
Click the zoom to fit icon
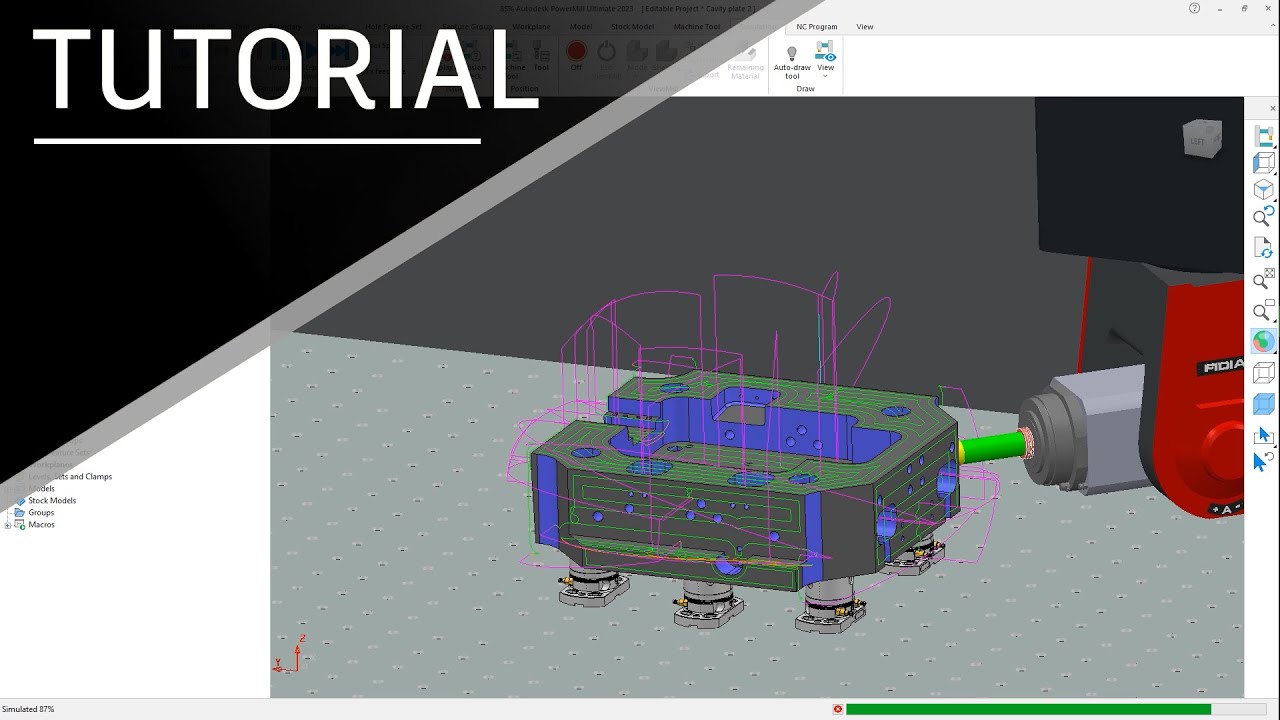pyautogui.click(x=1264, y=278)
